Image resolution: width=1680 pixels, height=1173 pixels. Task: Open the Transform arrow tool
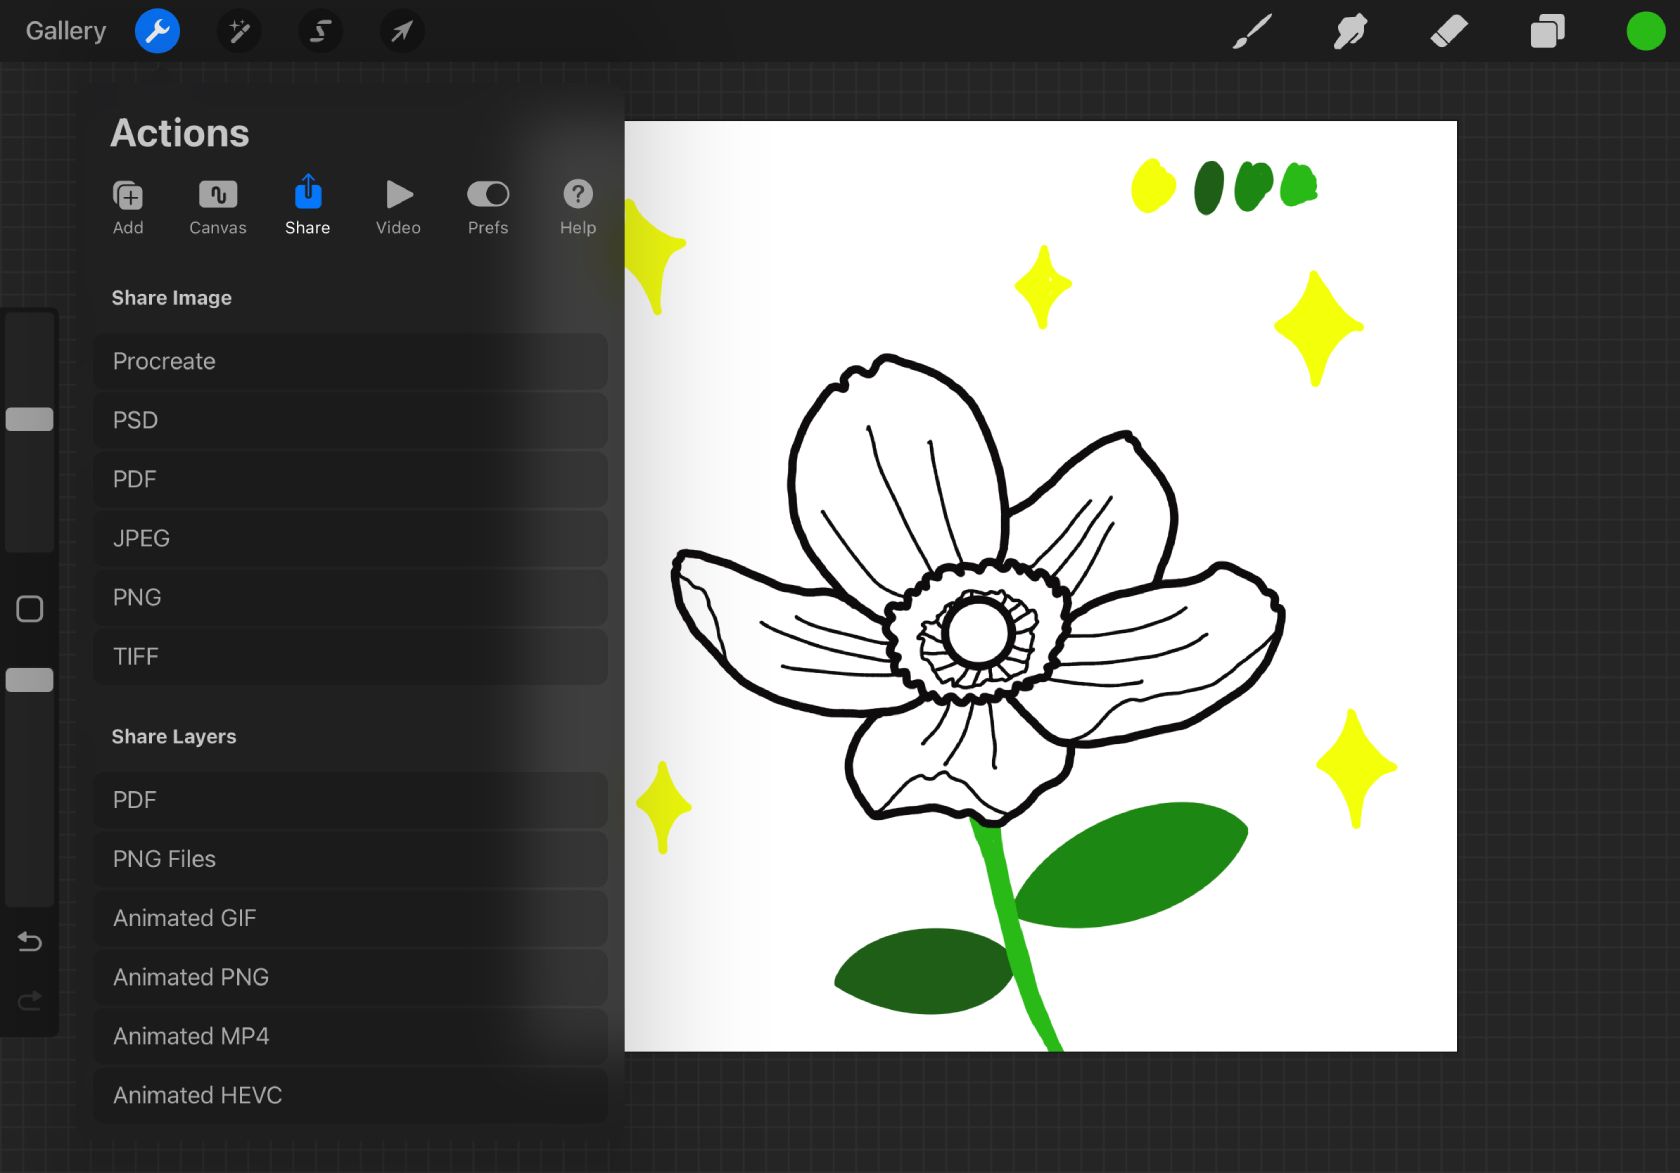pyautogui.click(x=401, y=31)
